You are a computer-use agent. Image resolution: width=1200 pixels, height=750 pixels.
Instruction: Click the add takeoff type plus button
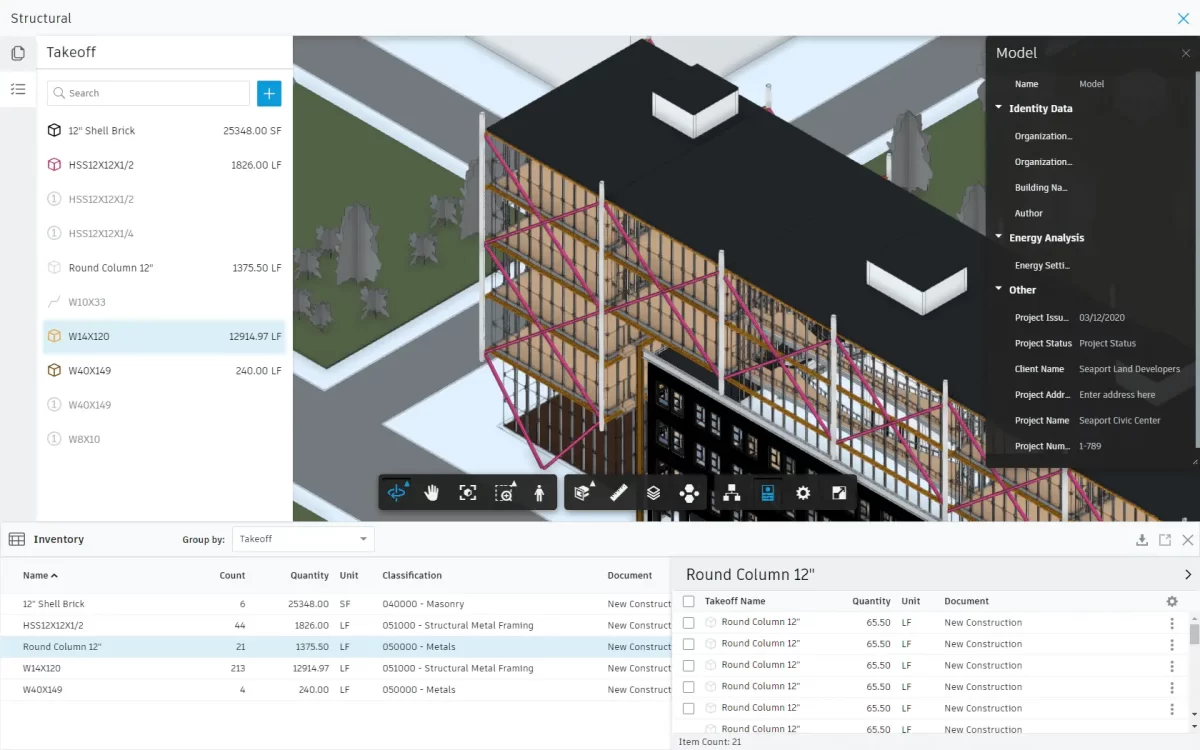point(269,93)
